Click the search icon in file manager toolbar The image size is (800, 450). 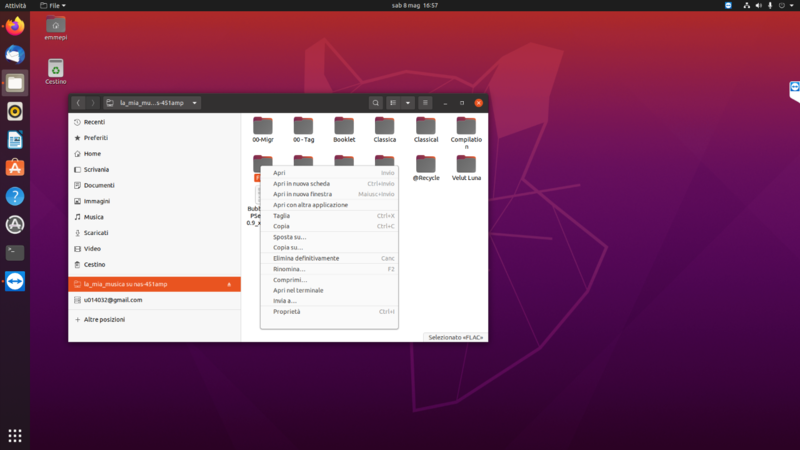[x=375, y=102]
